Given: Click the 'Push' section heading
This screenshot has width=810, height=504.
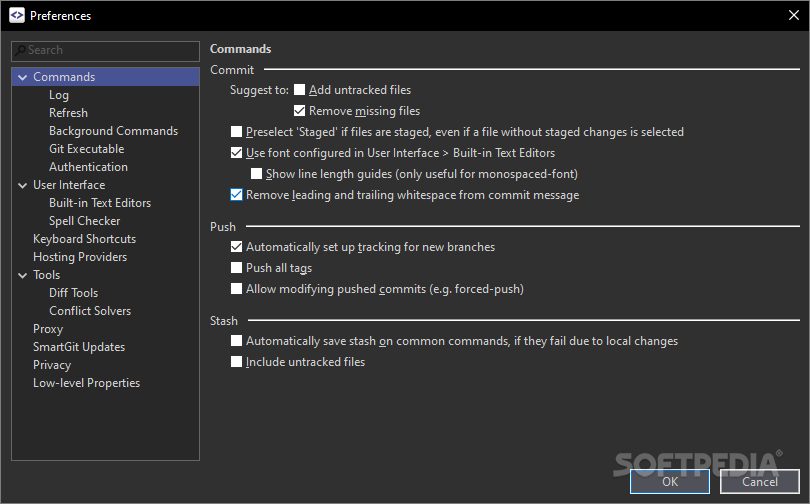Looking at the screenshot, I should [223, 227].
